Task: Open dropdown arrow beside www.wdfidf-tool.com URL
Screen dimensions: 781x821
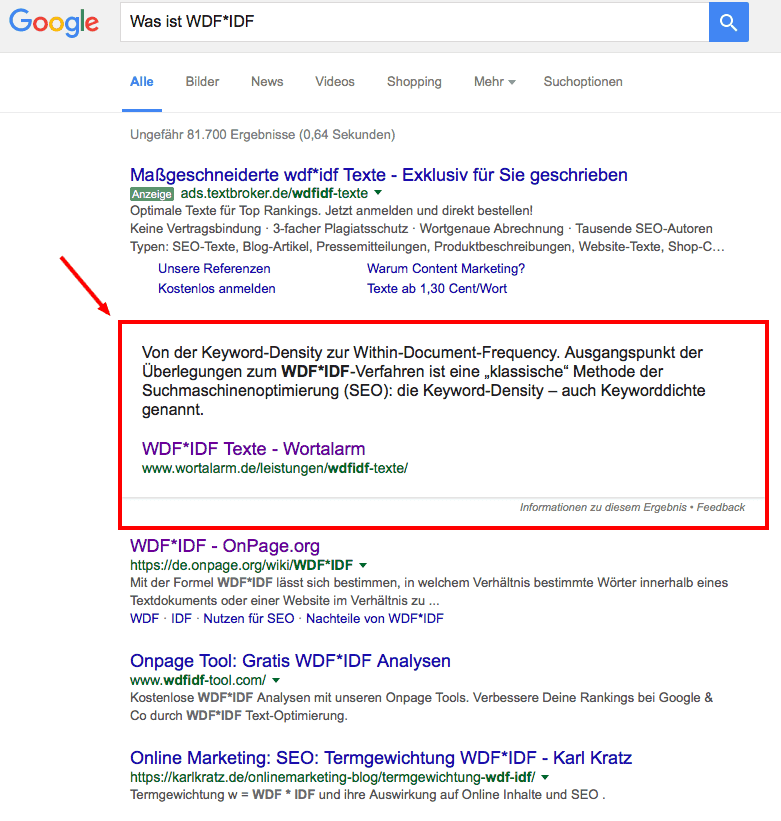Action: pos(275,680)
